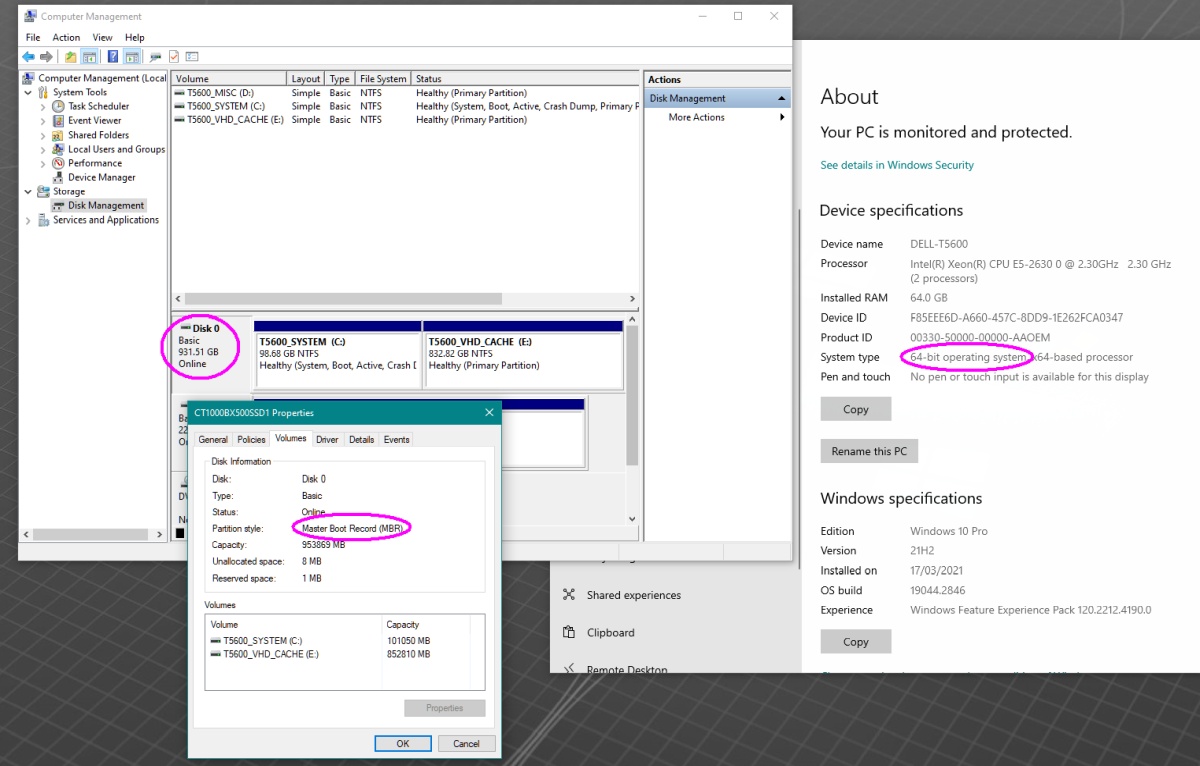The width and height of the screenshot is (1200, 766).
Task: Select T5600_MISC (D:) in the volume list
Action: pyautogui.click(x=405, y=93)
